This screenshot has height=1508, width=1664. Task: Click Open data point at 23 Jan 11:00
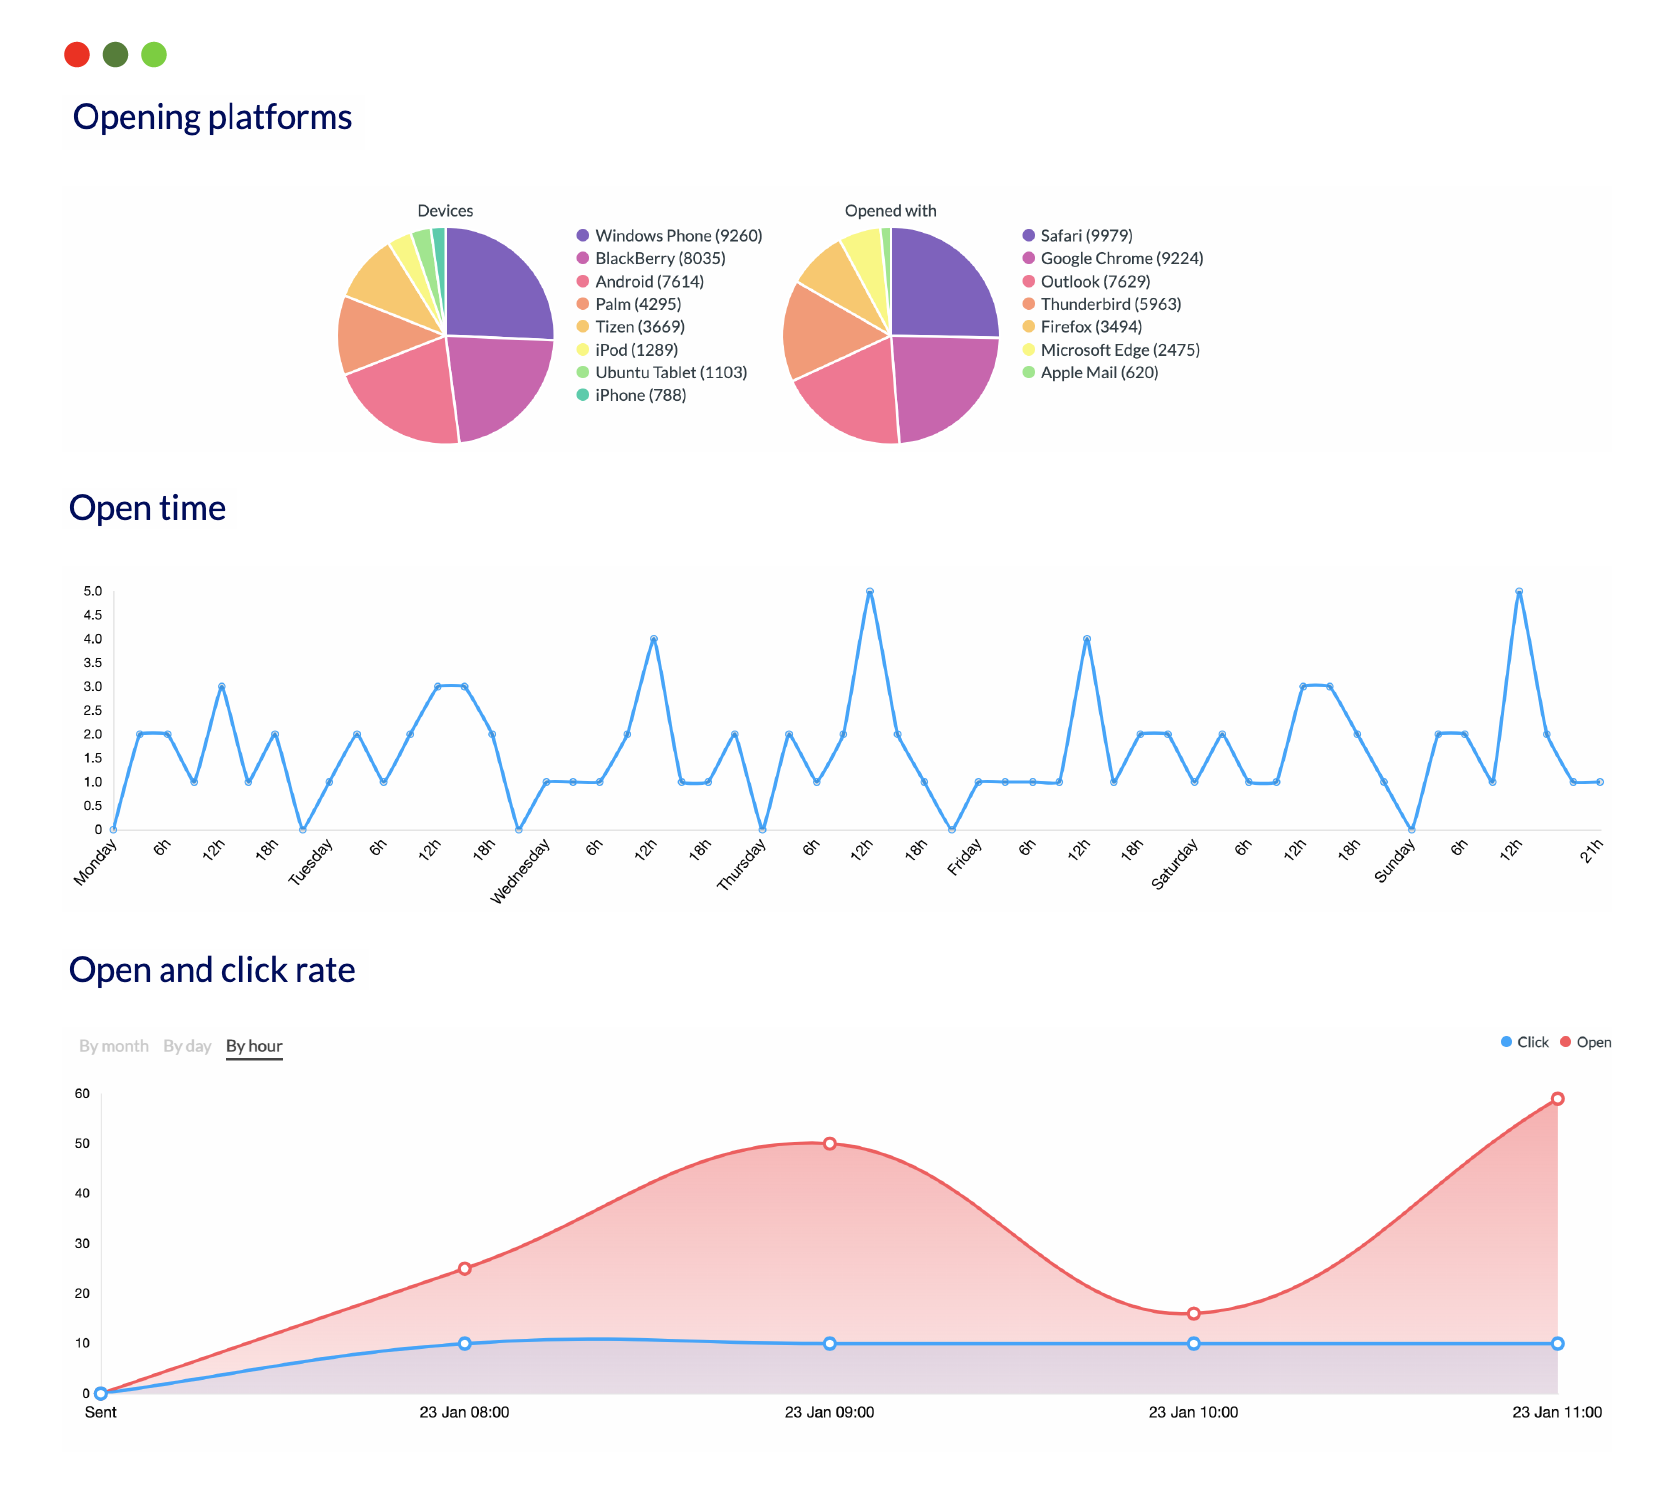(x=1558, y=1098)
